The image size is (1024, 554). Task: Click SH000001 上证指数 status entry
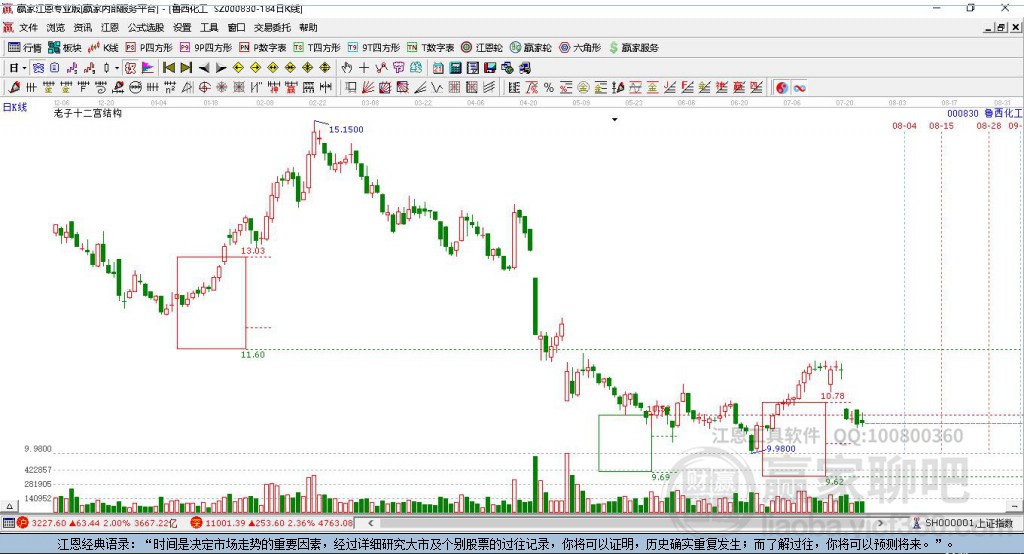click(963, 523)
